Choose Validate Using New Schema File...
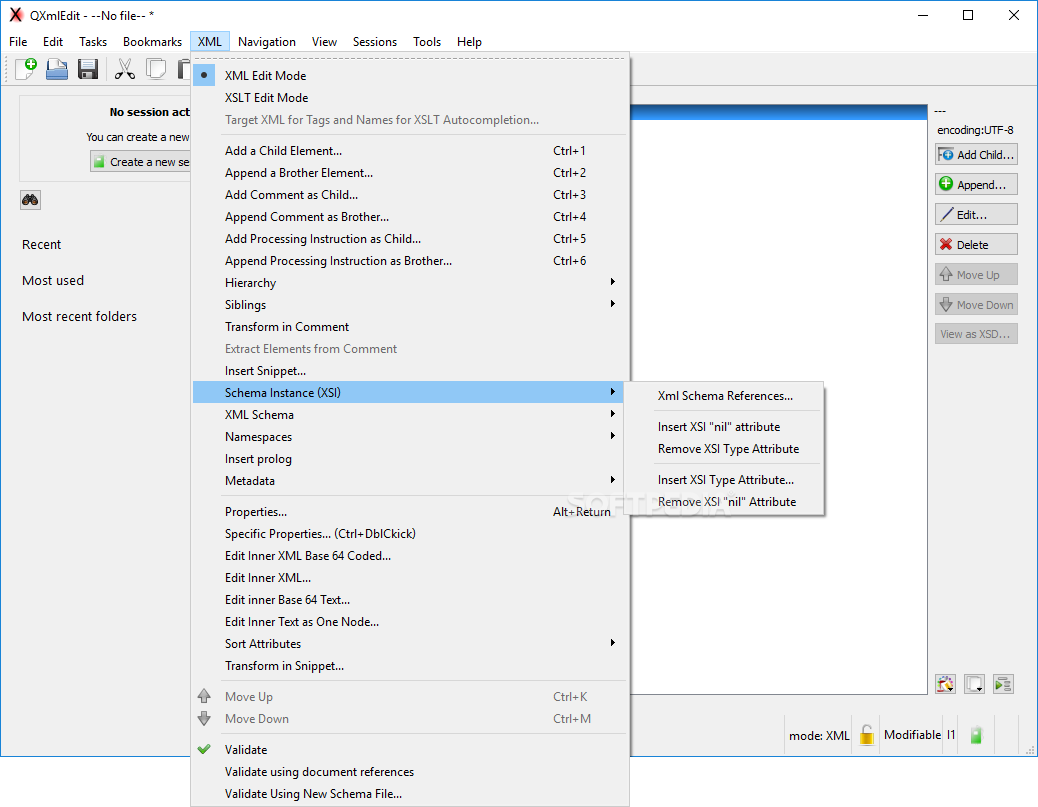Screen dimensions: 1038x807 point(410,794)
